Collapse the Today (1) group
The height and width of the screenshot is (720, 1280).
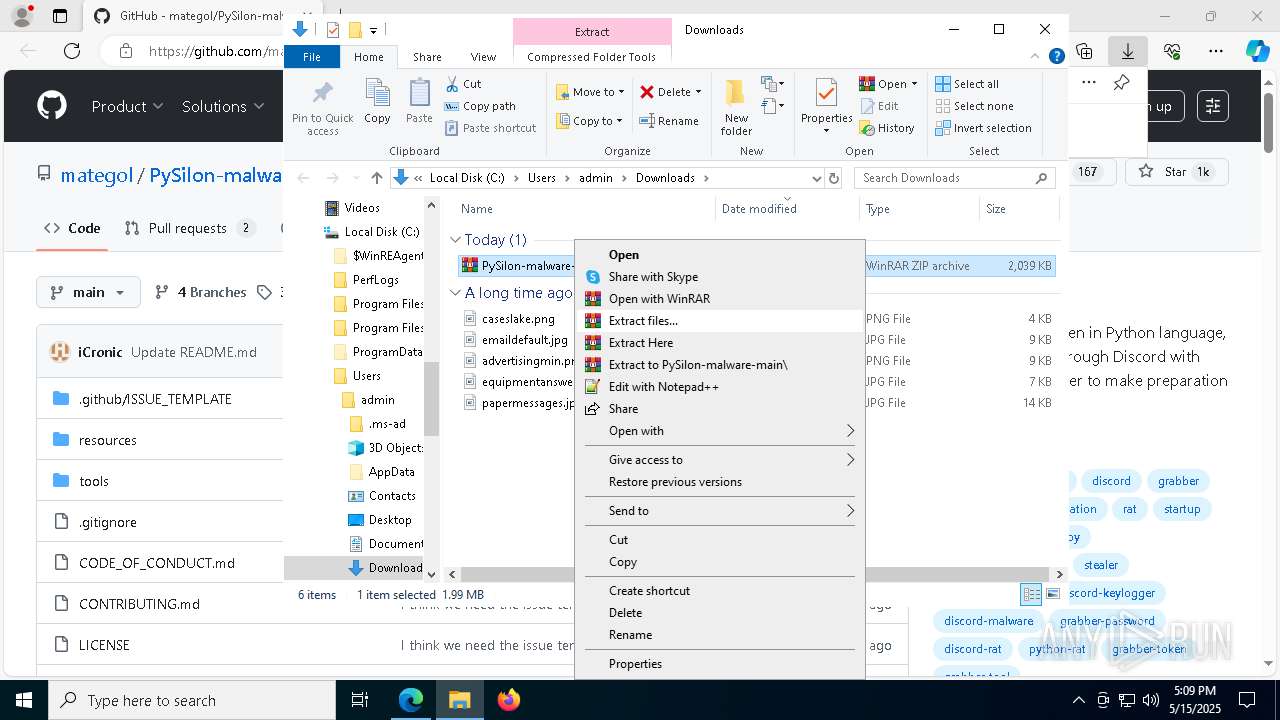455,240
